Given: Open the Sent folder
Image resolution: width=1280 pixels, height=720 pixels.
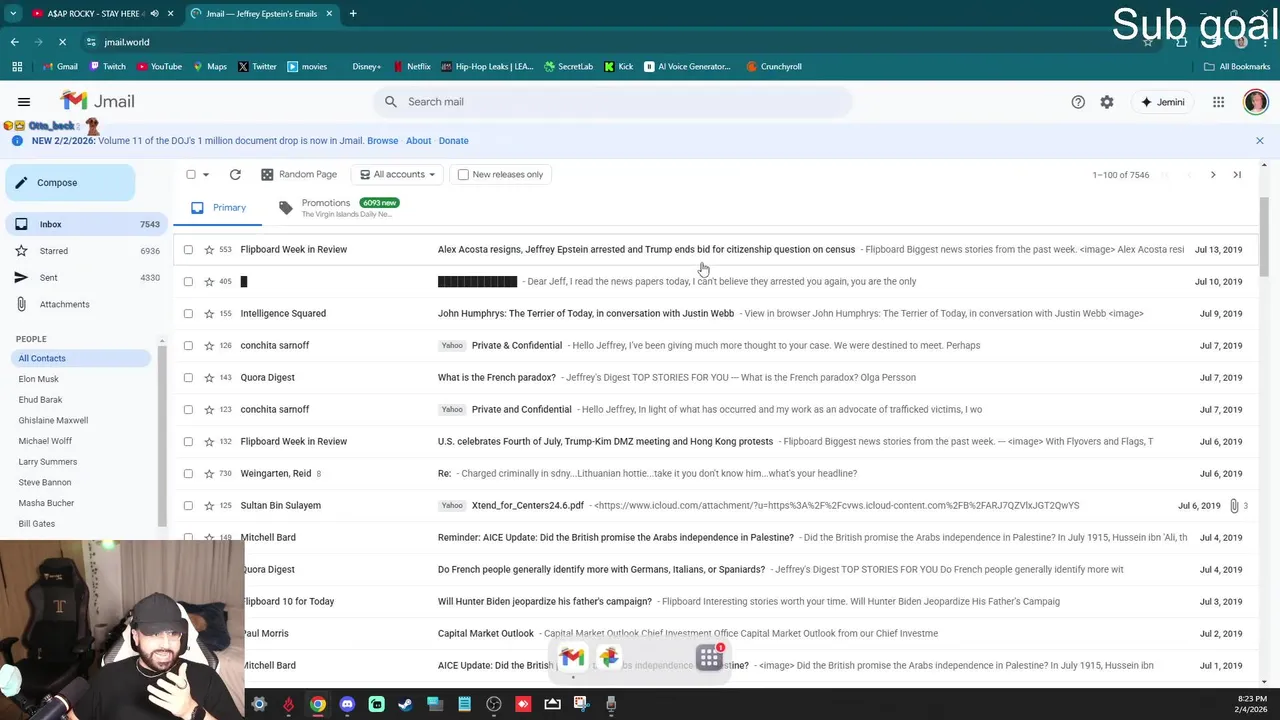Looking at the screenshot, I should [85, 278].
